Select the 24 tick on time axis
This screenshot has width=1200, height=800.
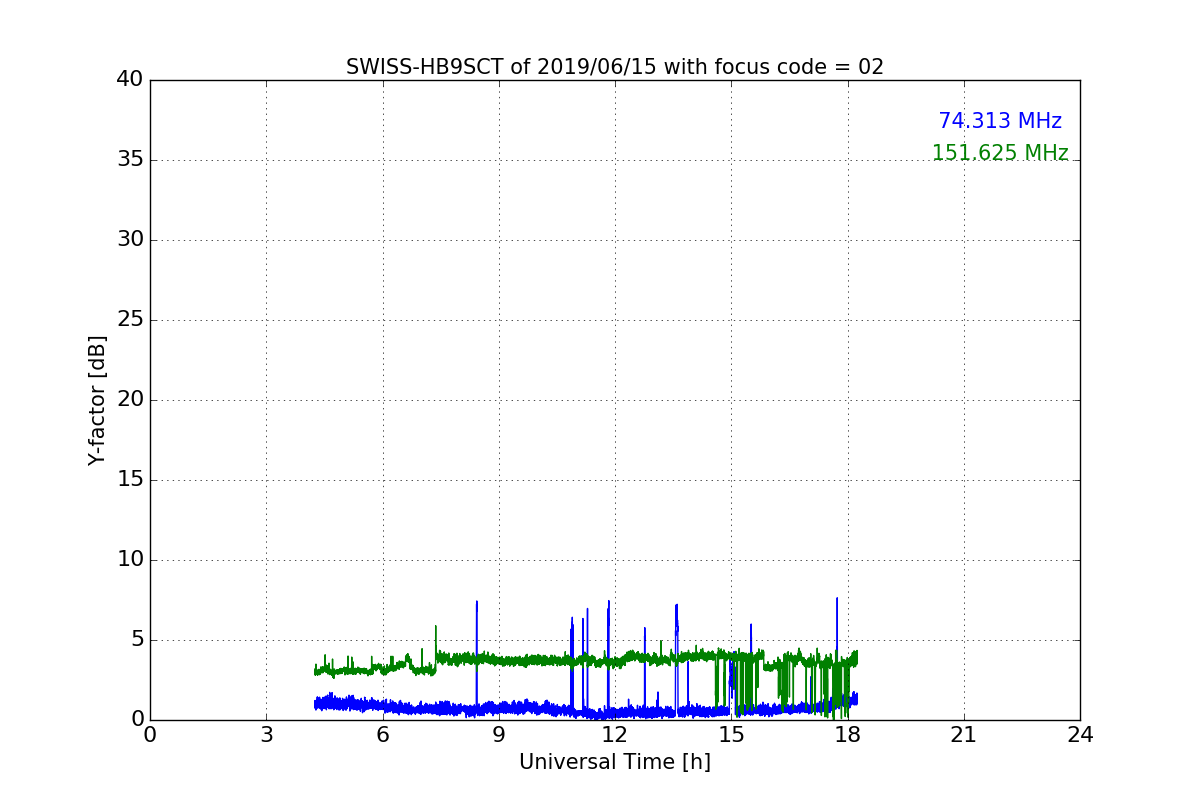click(1080, 735)
